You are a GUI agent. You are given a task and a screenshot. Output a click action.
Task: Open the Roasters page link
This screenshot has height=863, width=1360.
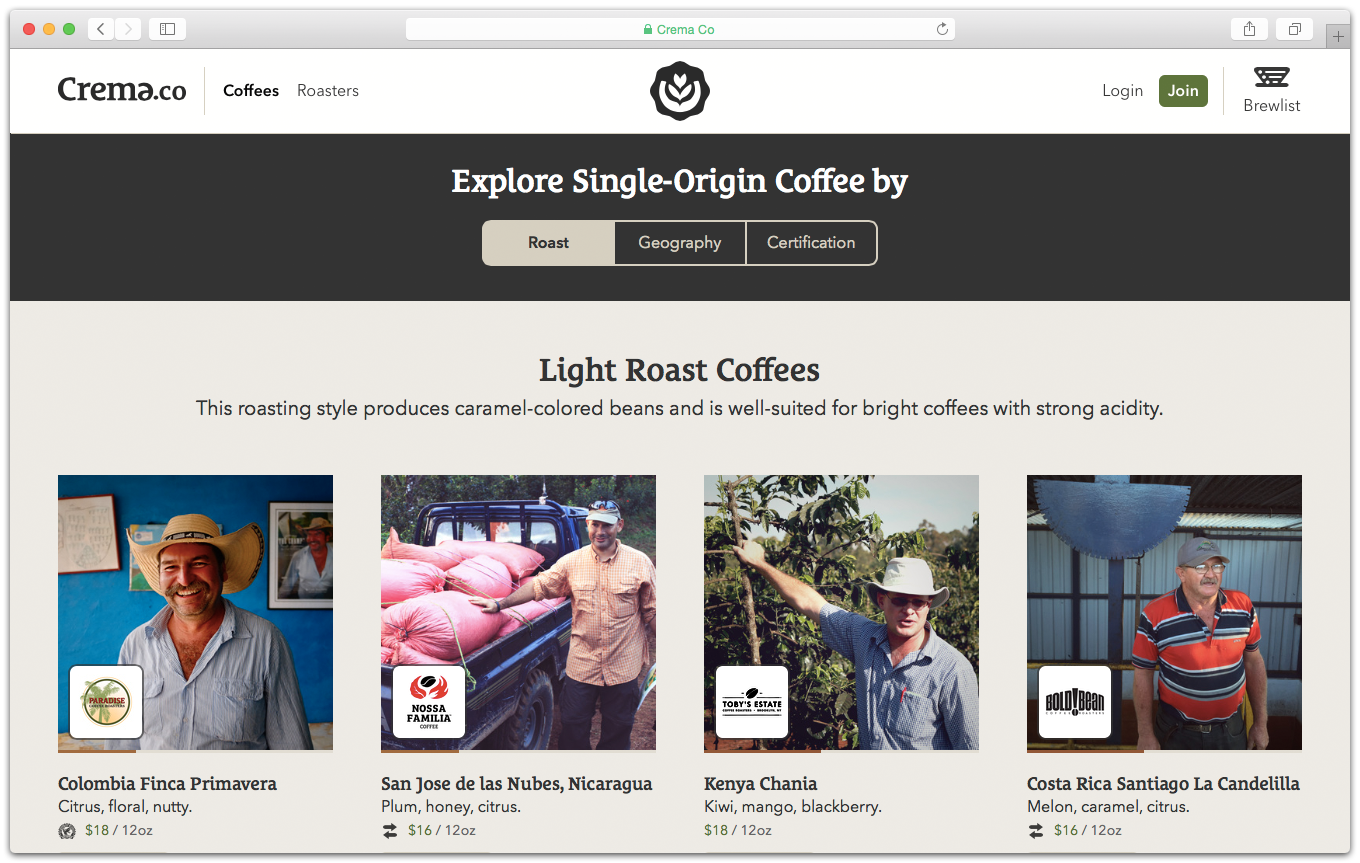[328, 90]
